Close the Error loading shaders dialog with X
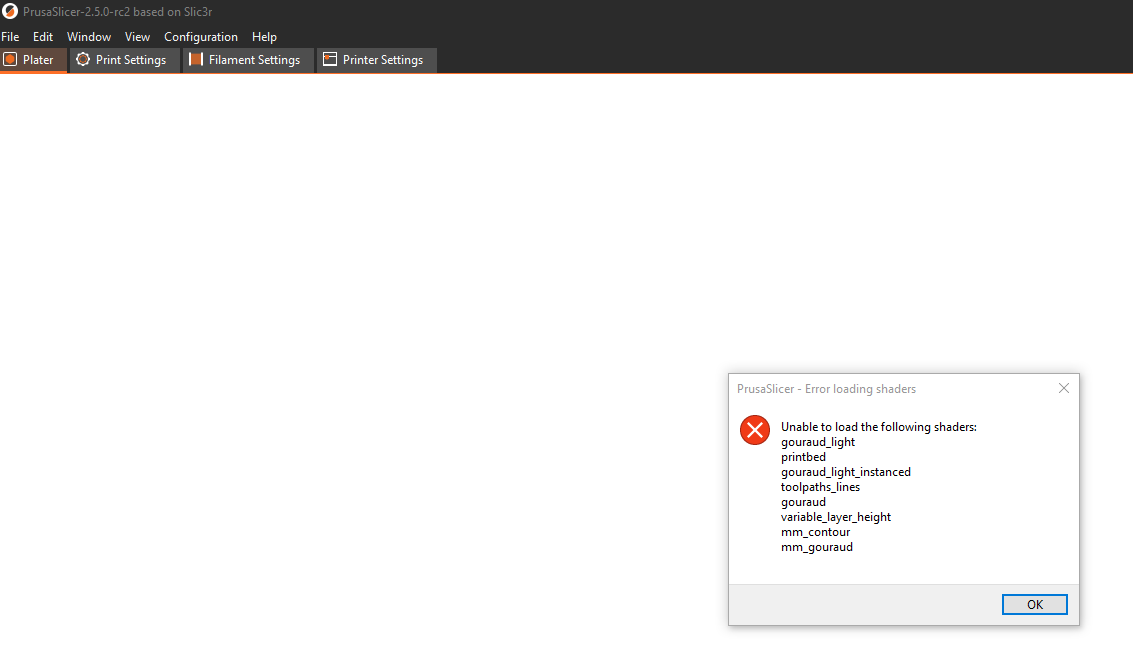The height and width of the screenshot is (655, 1133). click(1063, 388)
